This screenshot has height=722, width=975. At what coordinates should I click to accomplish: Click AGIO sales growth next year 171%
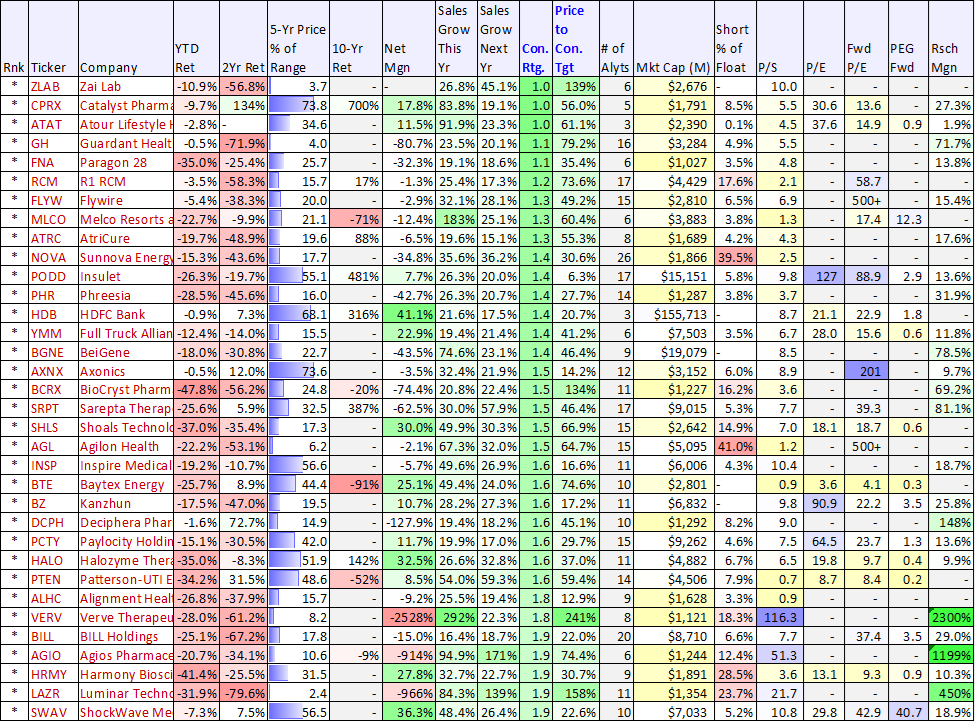(x=498, y=656)
